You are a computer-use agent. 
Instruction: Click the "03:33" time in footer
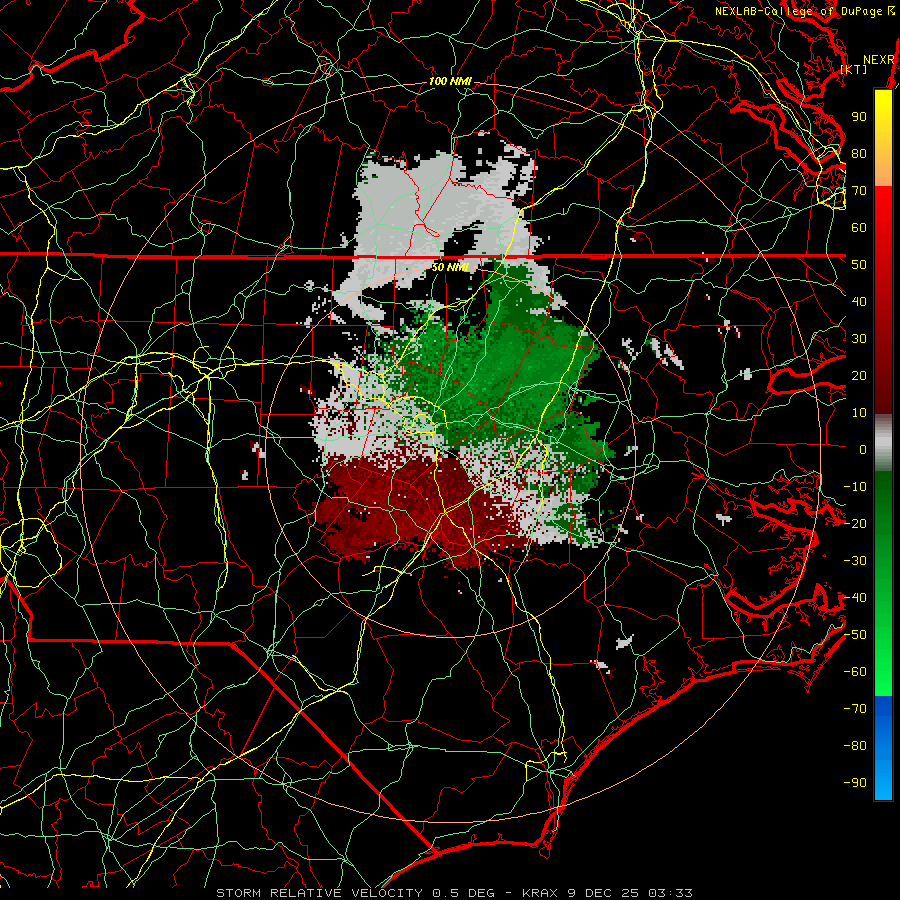tap(670, 893)
